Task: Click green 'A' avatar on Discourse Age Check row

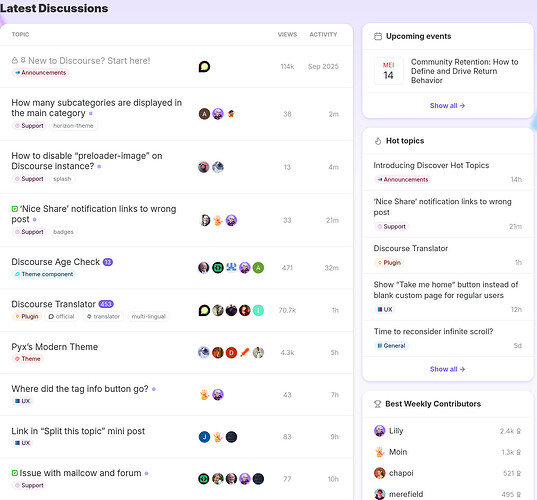Action: coord(258,267)
